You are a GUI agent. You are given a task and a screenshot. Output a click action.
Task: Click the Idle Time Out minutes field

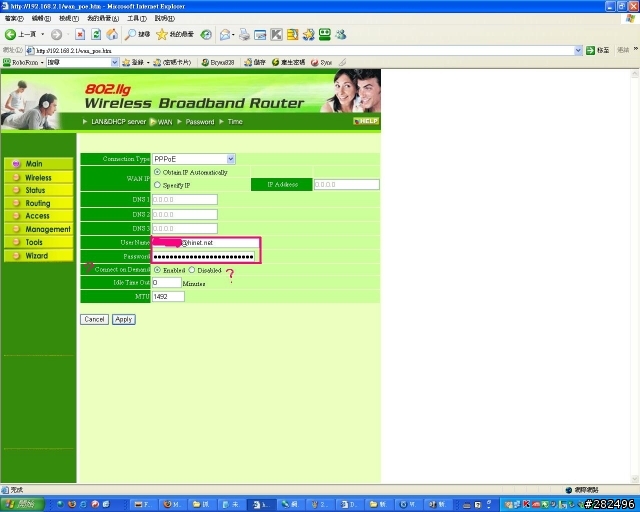pyautogui.click(x=167, y=283)
